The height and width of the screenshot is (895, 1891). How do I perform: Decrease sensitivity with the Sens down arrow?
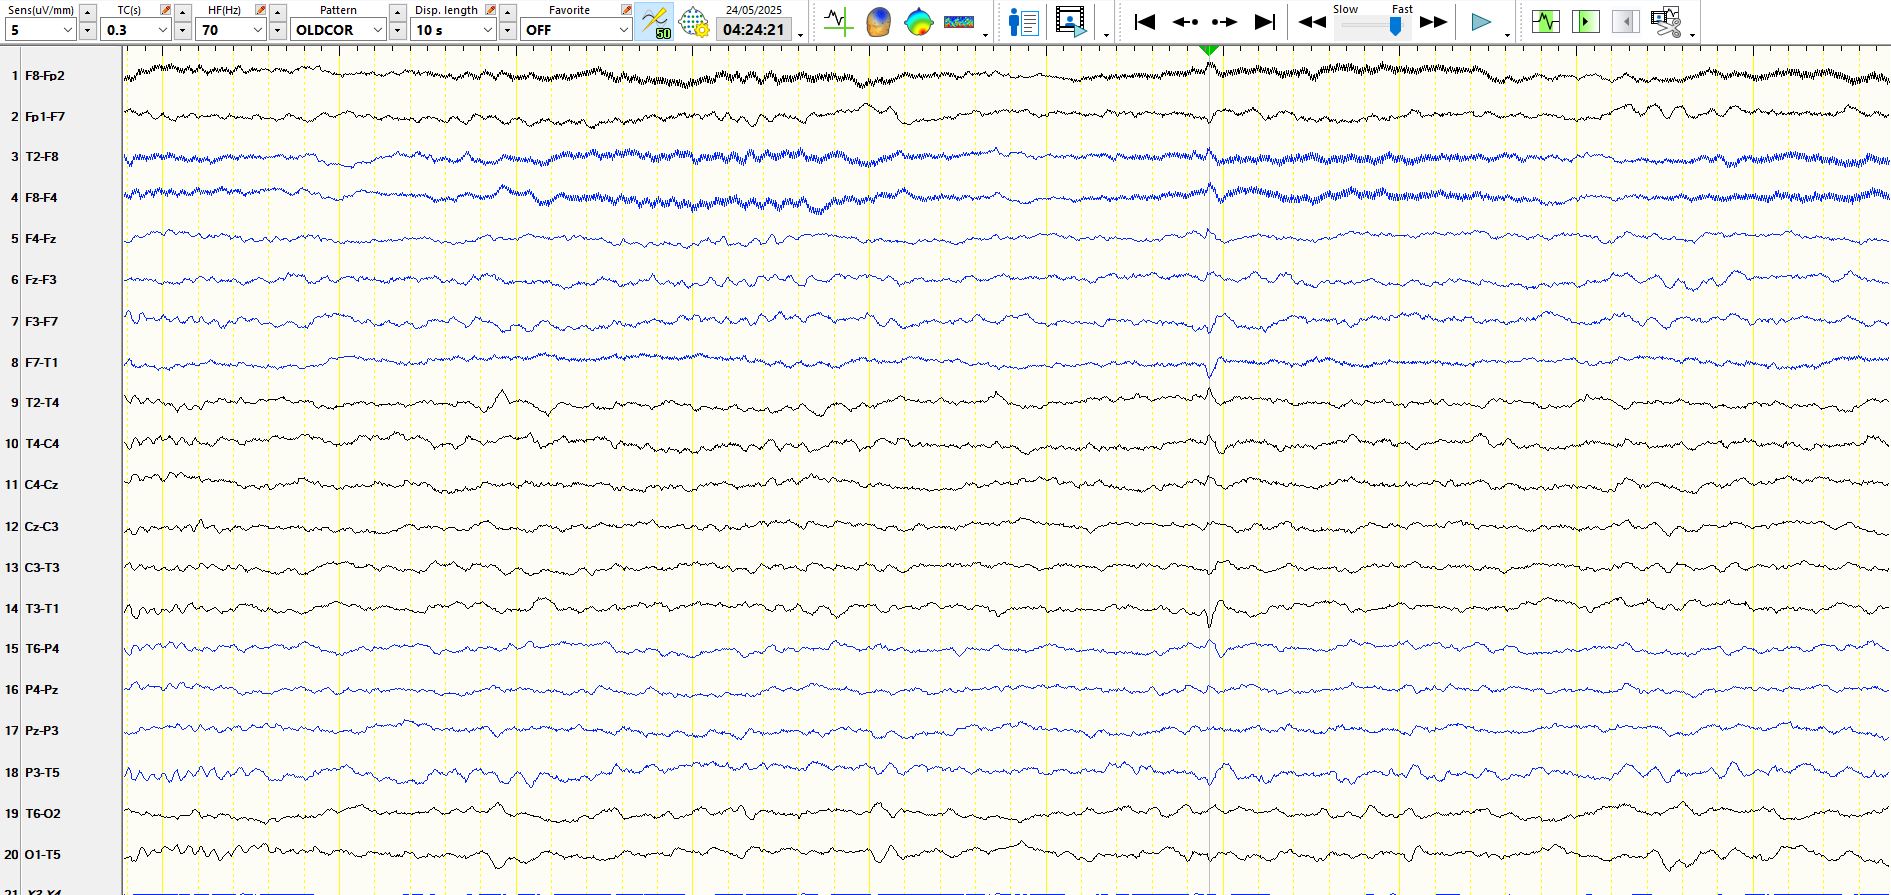[x=88, y=30]
